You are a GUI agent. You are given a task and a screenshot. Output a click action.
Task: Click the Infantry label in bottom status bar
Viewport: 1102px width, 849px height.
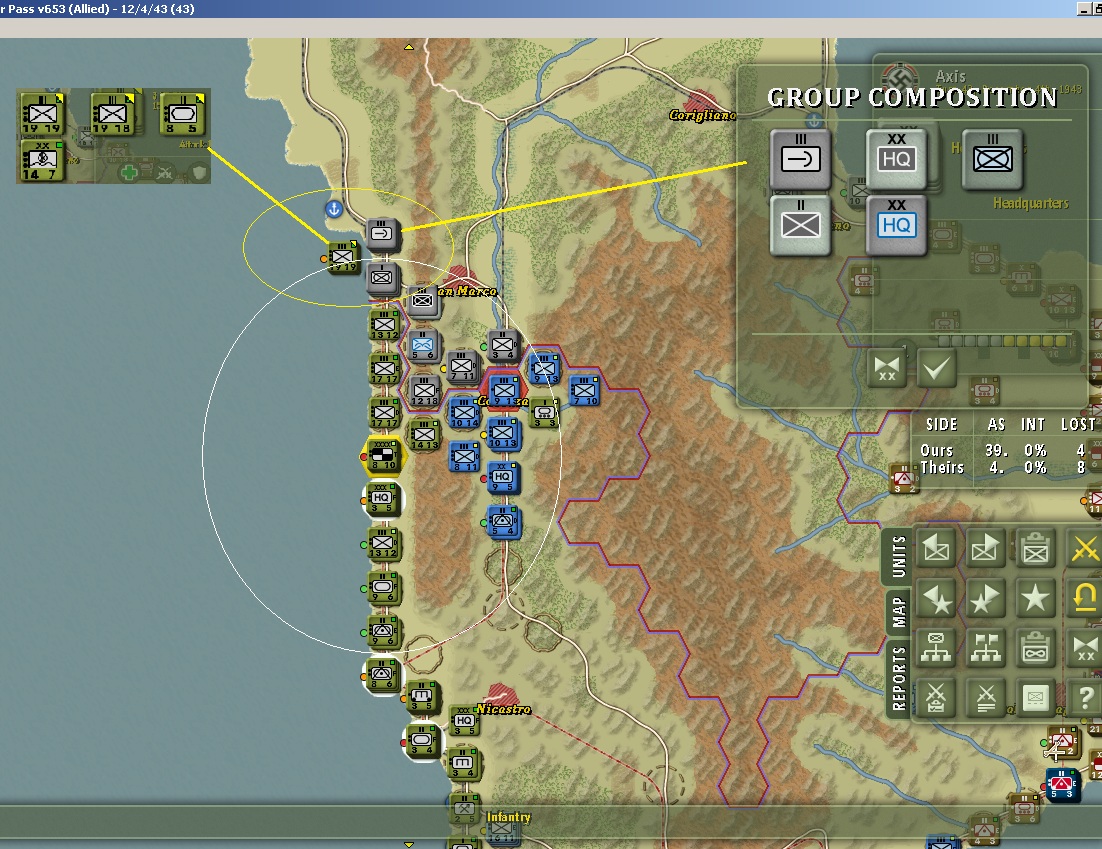click(x=509, y=817)
